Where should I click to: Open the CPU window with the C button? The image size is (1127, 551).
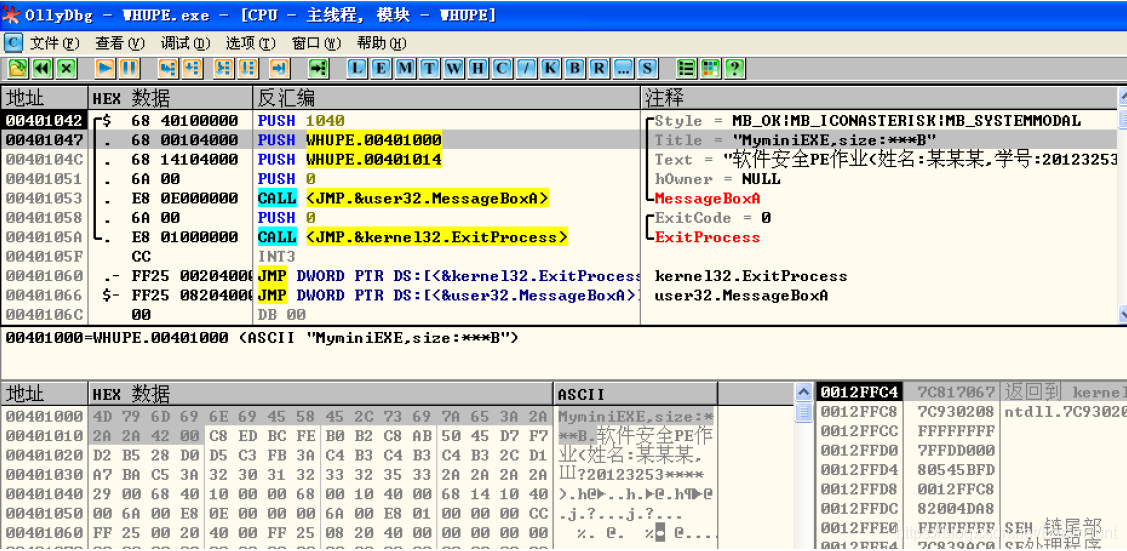(502, 68)
